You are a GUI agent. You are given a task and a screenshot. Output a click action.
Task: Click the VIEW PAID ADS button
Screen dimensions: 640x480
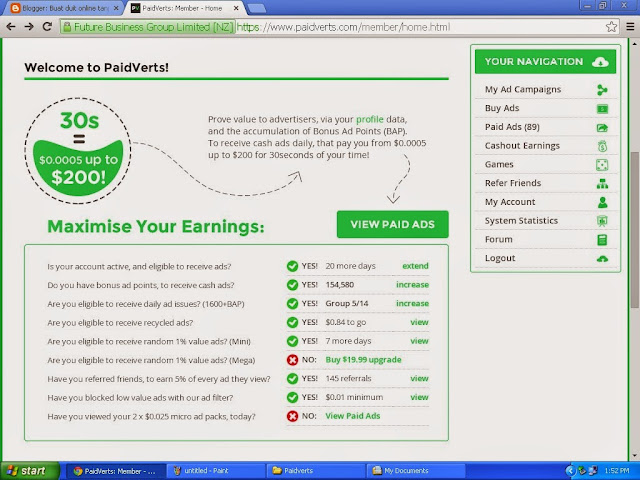(393, 224)
